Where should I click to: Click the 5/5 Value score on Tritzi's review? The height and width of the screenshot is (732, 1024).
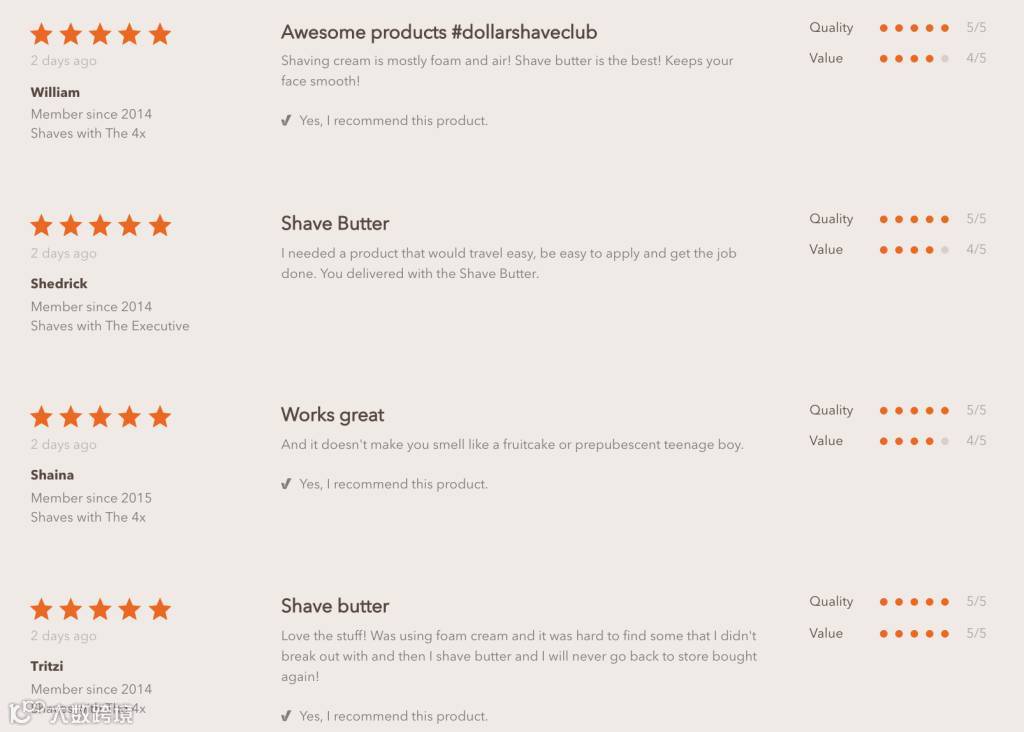(x=976, y=633)
